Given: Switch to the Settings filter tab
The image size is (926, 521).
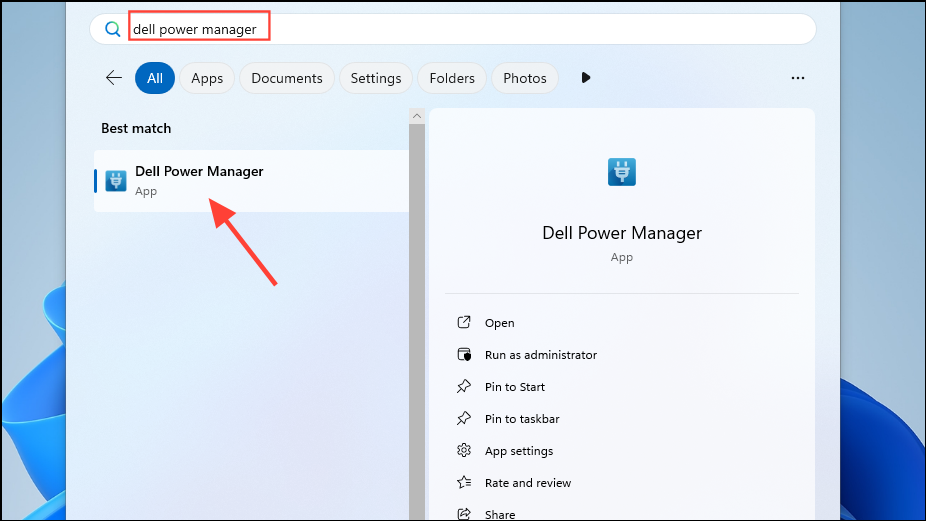Looking at the screenshot, I should point(376,78).
